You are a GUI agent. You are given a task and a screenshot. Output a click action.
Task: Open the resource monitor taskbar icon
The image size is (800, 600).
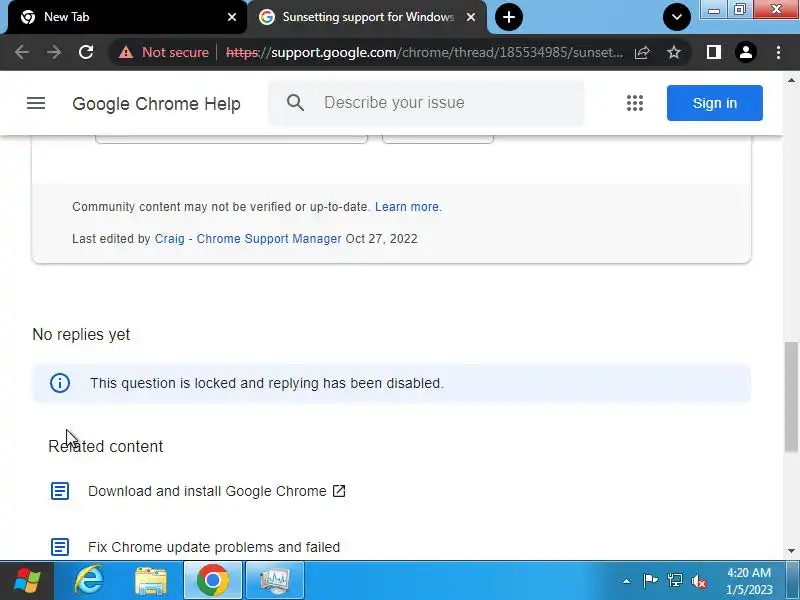[275, 581]
